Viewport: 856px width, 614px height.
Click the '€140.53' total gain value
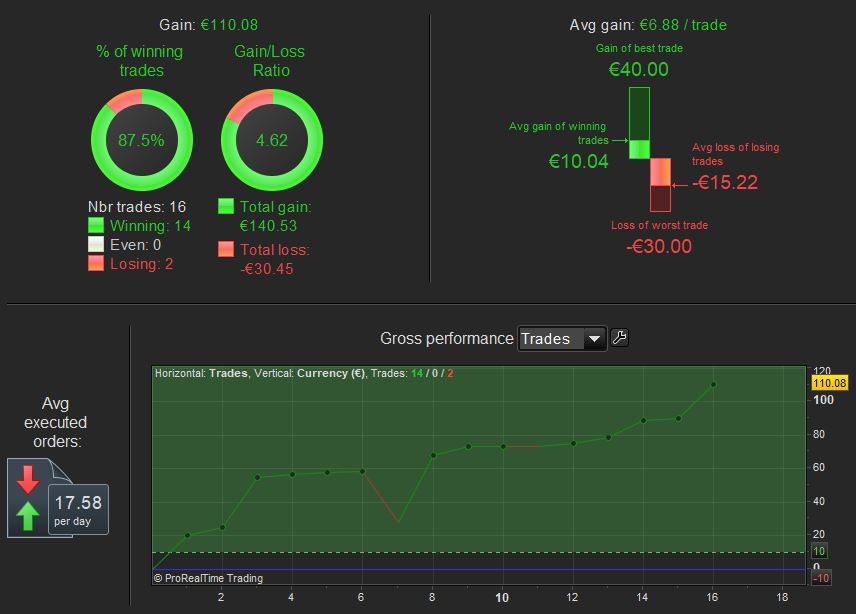pos(268,226)
